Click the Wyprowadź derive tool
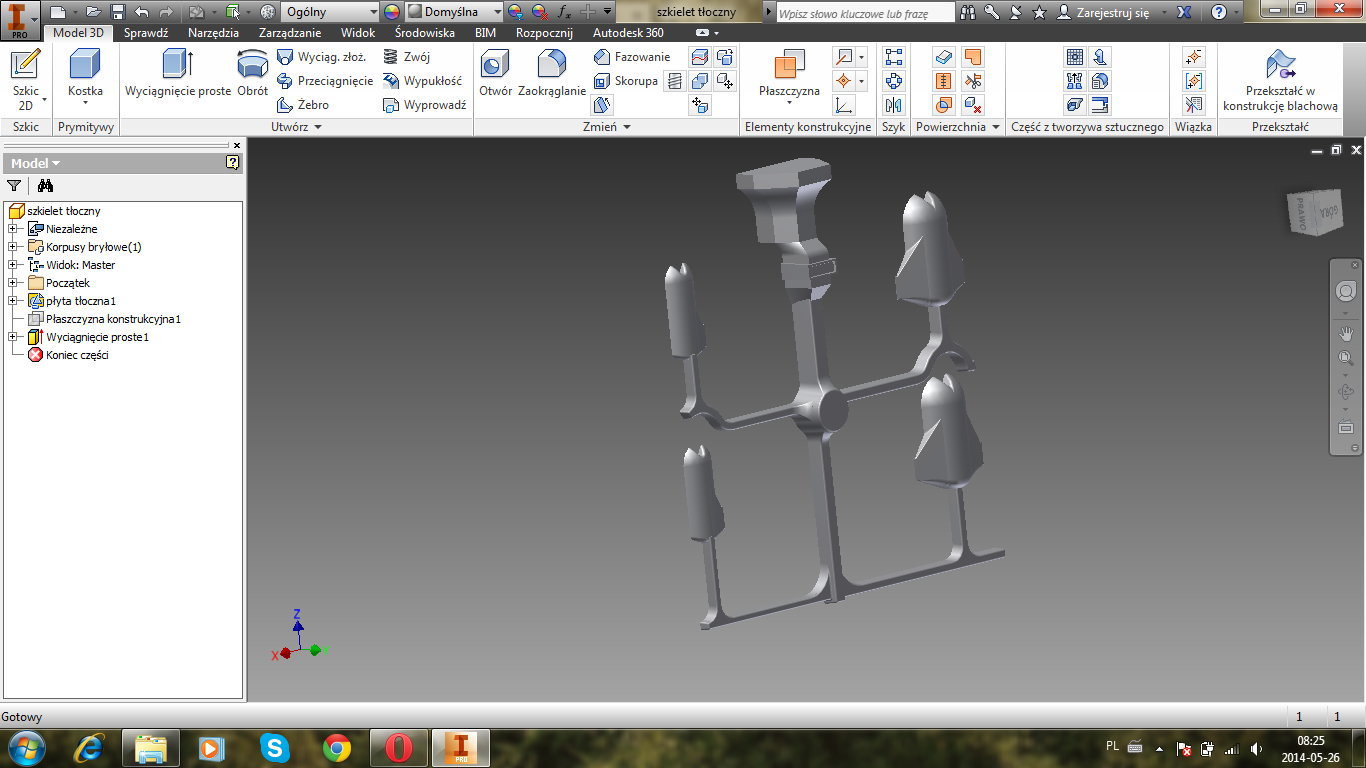Screen dimensions: 1366x768 424,105
